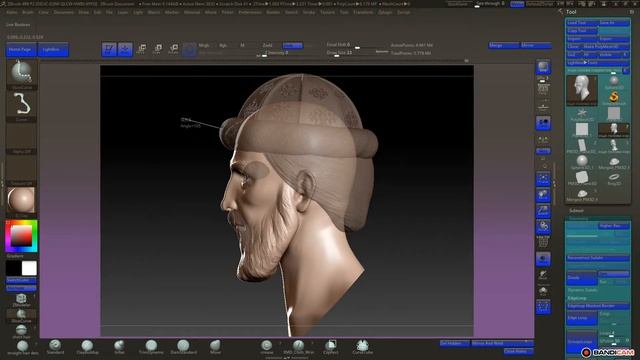Open the Brush menu
Viewport: 640px width, 360px height.
coord(28,12)
